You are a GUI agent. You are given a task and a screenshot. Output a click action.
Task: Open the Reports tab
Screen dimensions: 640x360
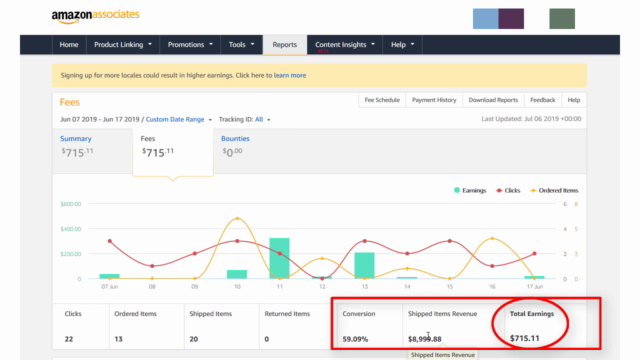[284, 44]
